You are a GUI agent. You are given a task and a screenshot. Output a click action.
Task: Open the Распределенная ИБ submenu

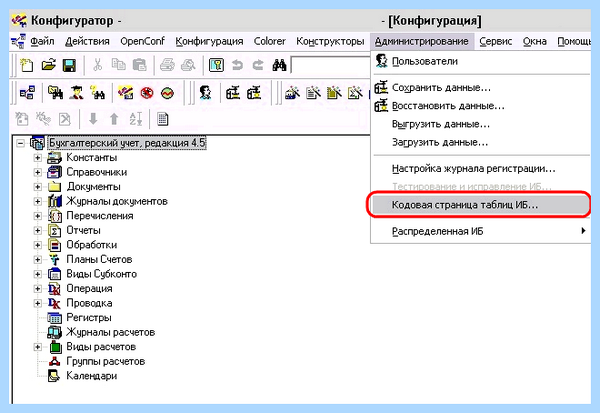pyautogui.click(x=481, y=231)
